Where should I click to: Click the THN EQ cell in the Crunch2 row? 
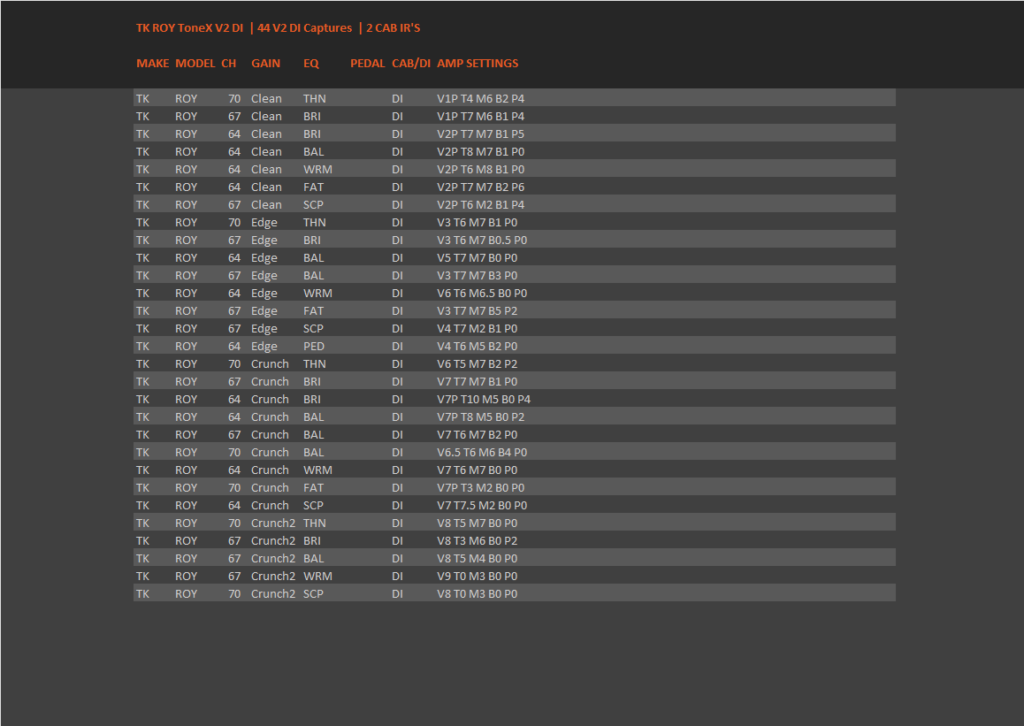315,523
